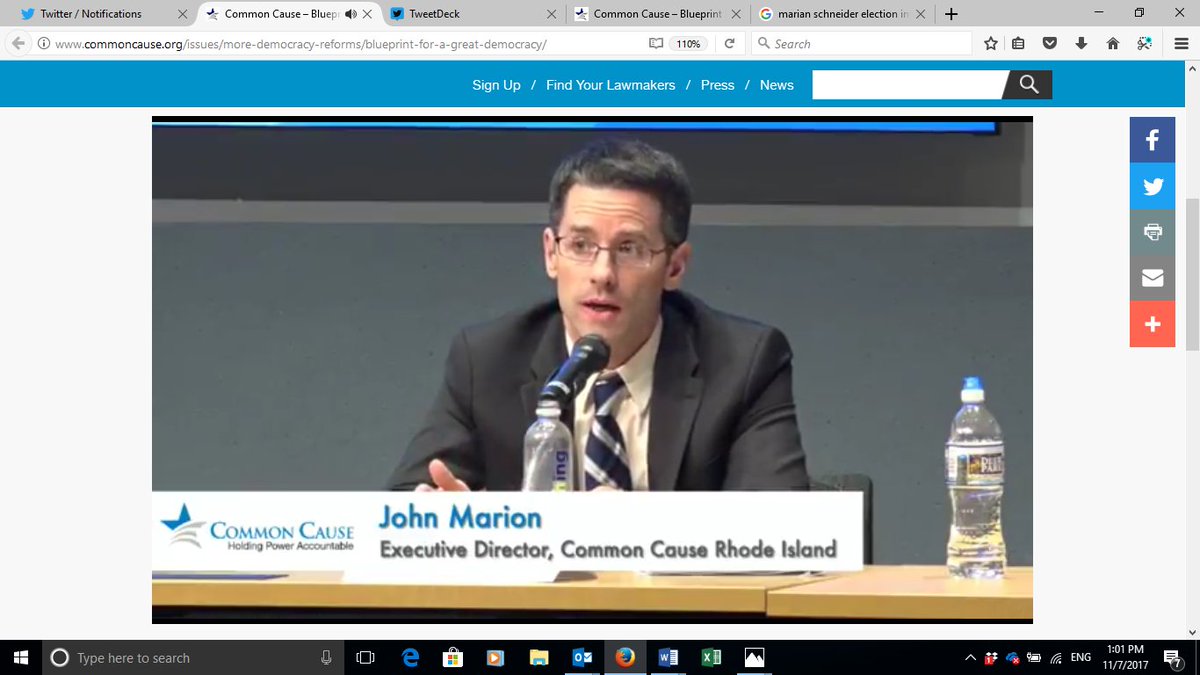The image size is (1200, 675).
Task: Click the John Marion video frame
Action: 592,370
